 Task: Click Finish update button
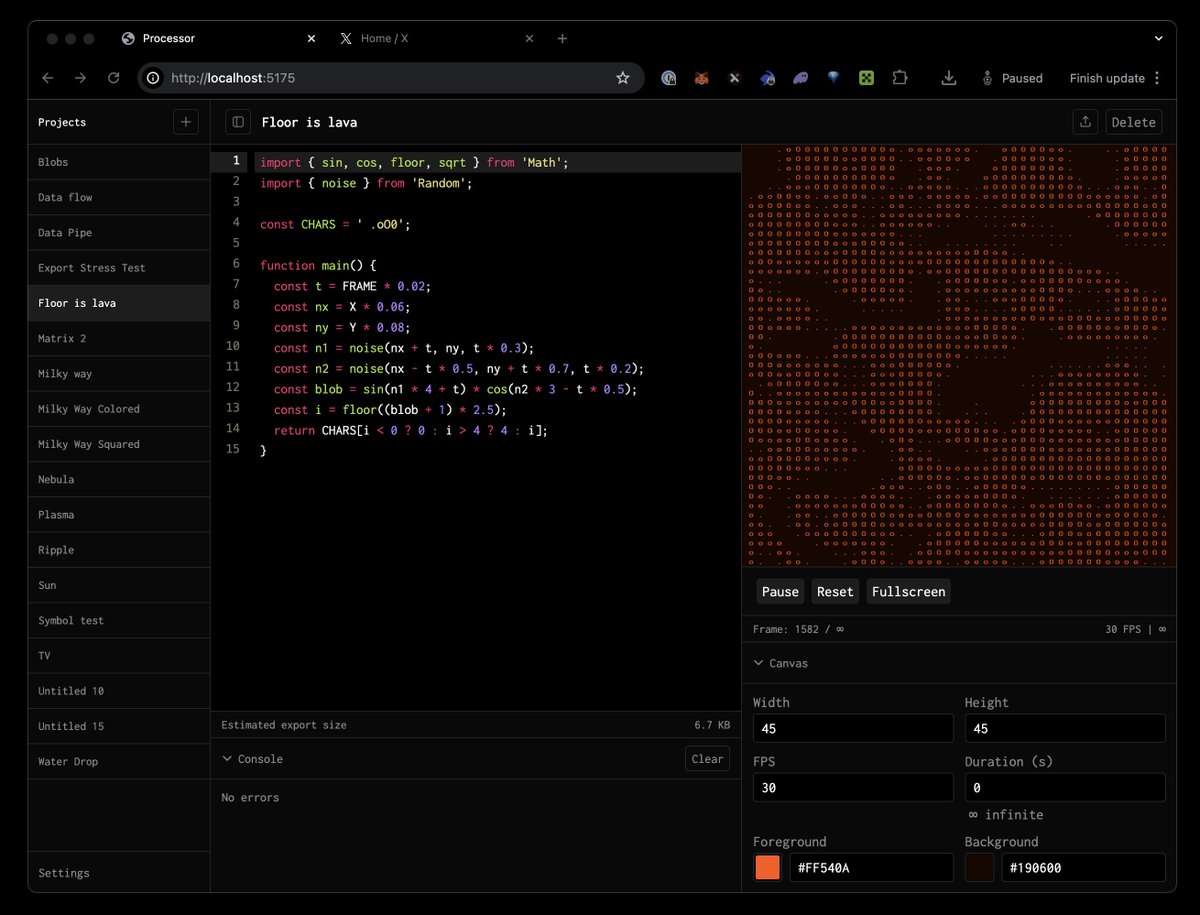pyautogui.click(x=1107, y=78)
